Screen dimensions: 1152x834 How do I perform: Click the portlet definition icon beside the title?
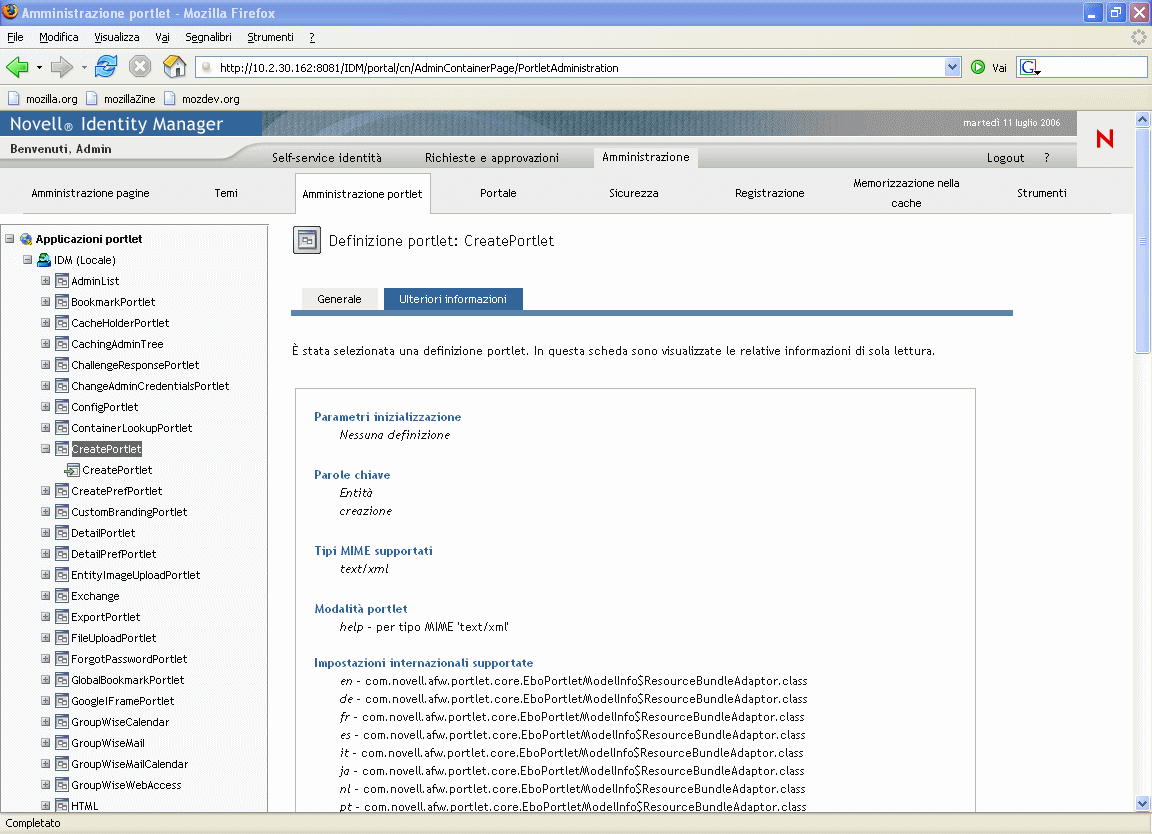(306, 240)
